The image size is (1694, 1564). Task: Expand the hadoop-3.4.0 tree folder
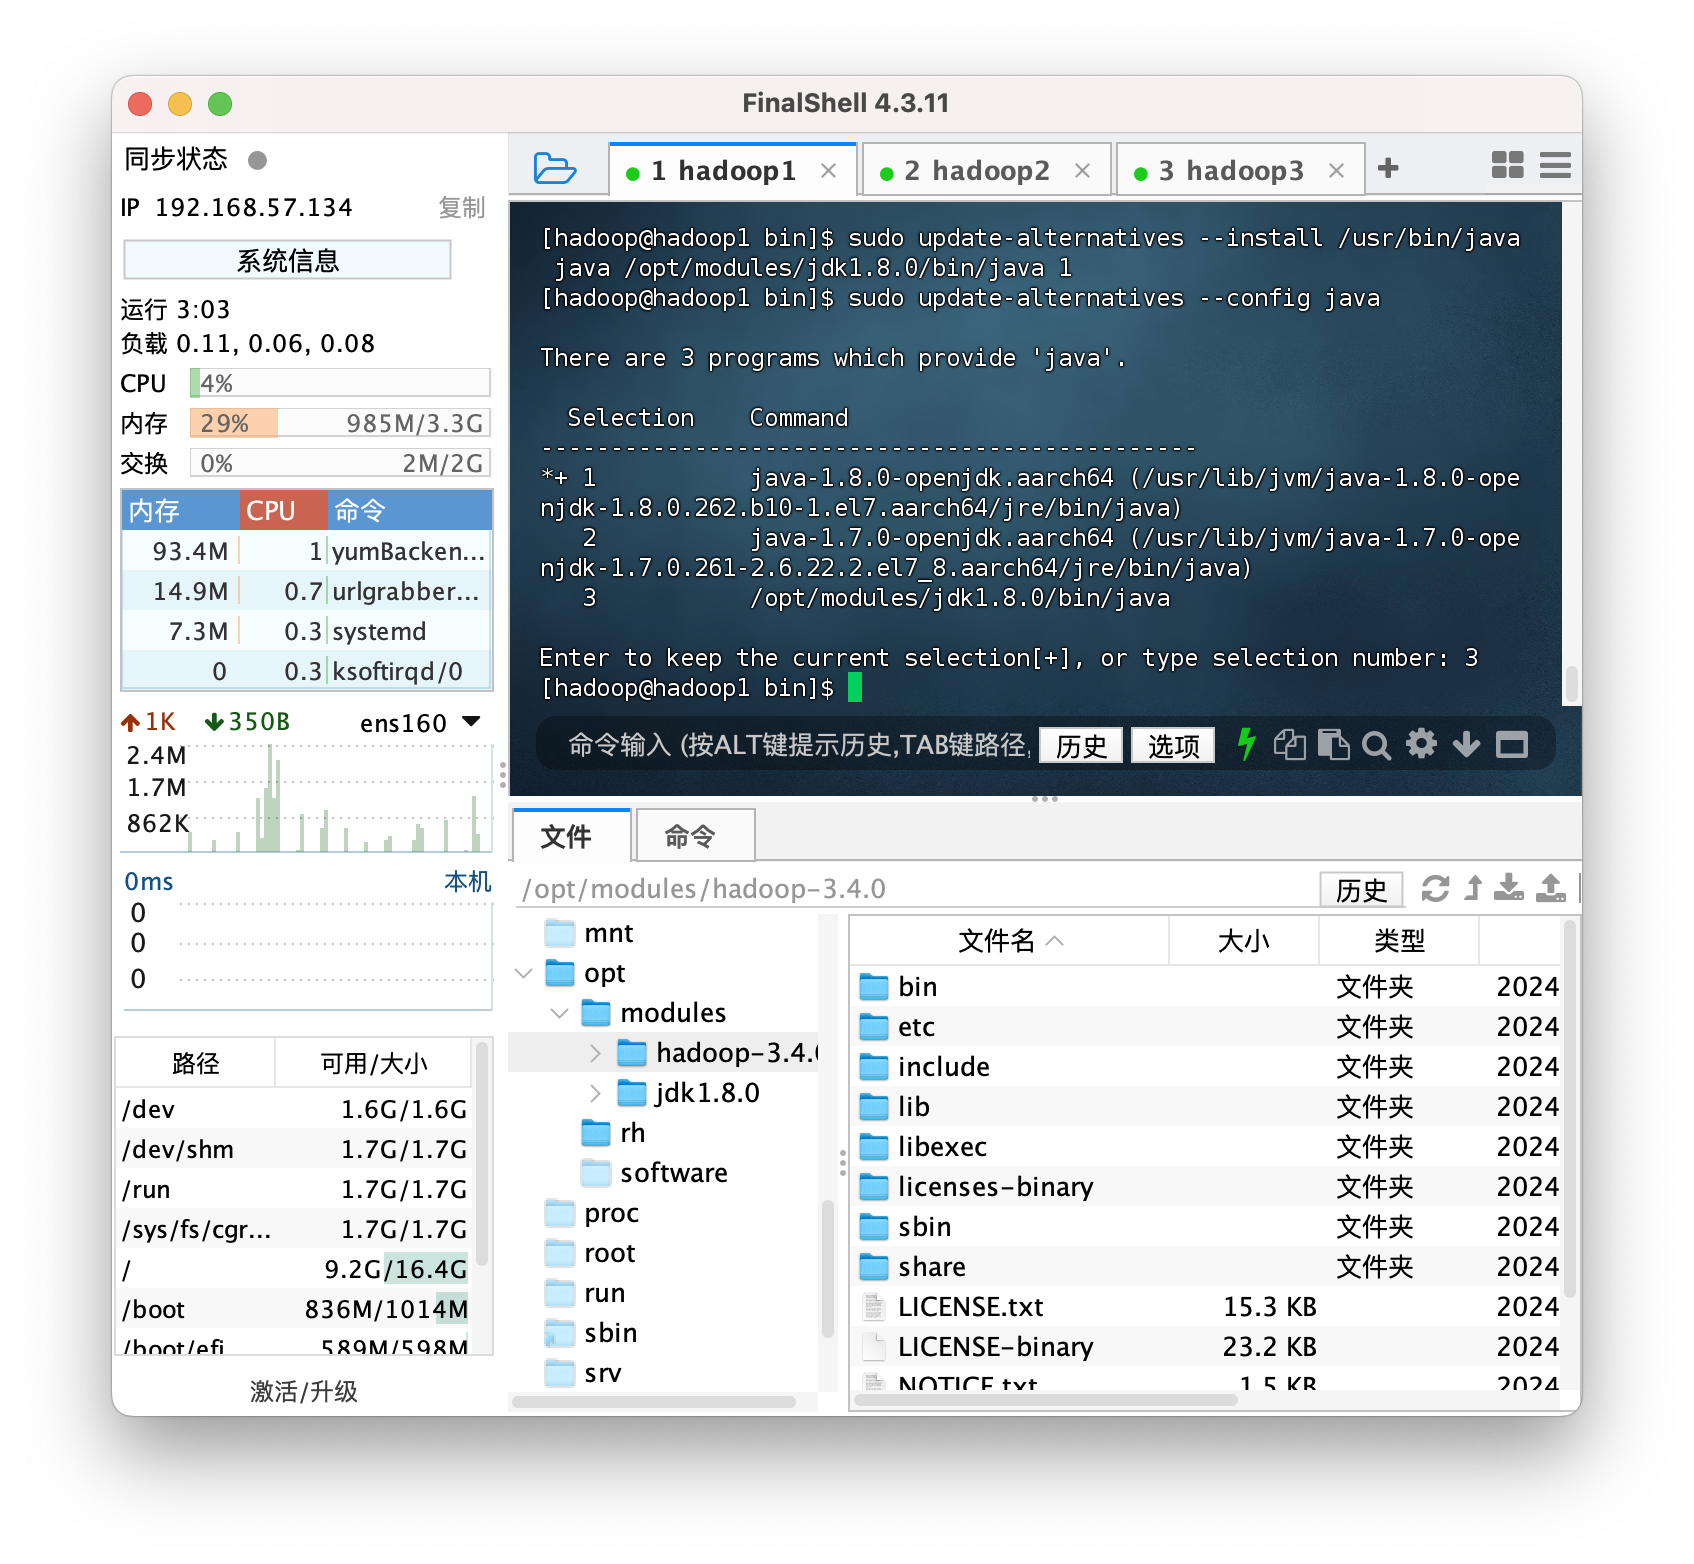(x=595, y=1053)
